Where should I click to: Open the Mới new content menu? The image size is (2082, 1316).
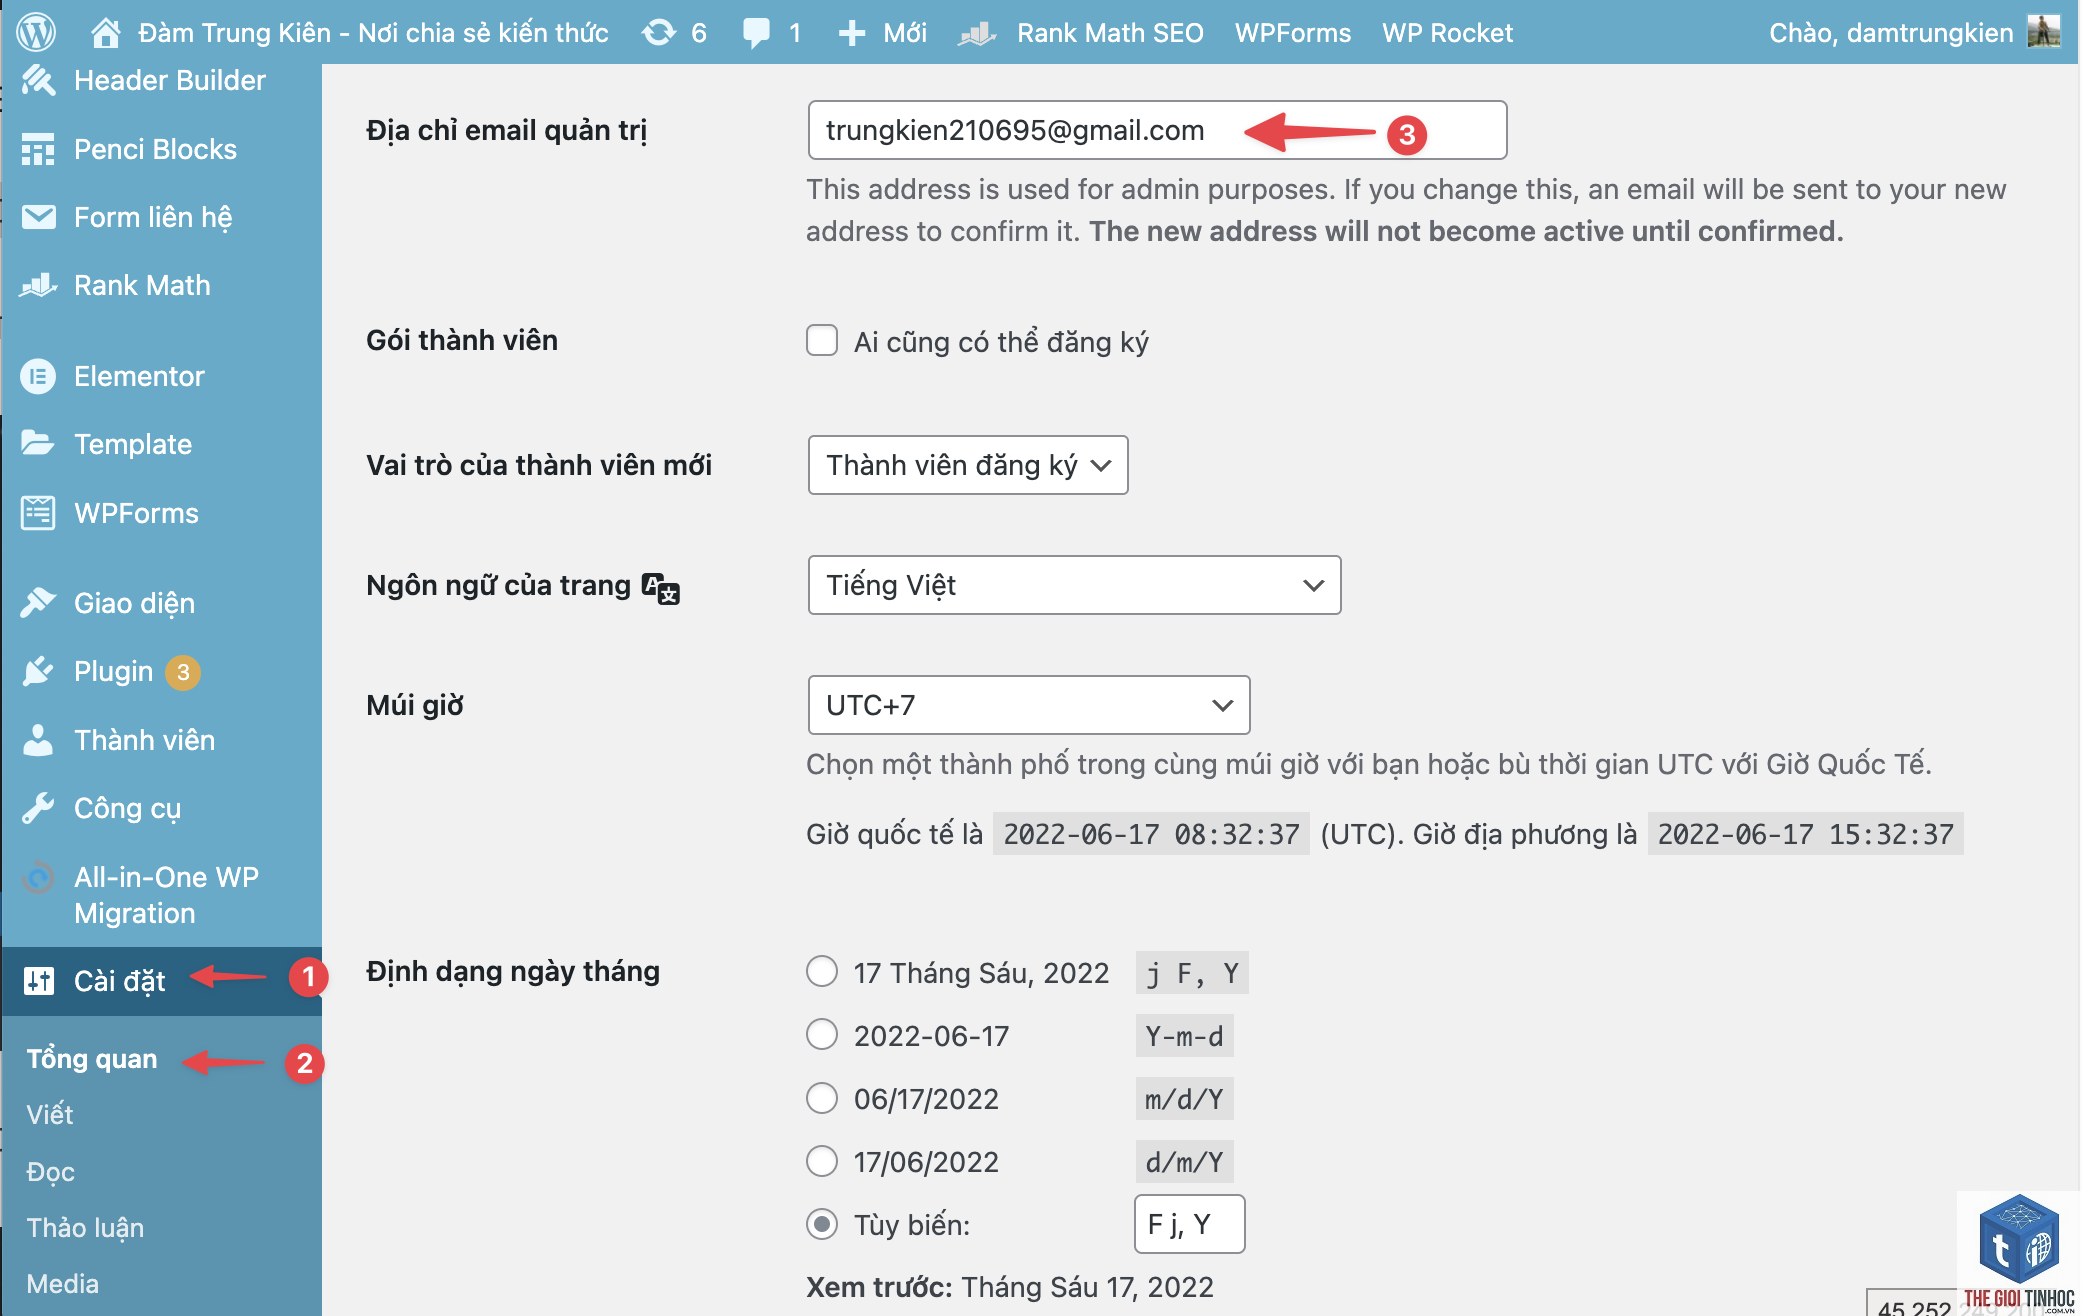(x=905, y=33)
